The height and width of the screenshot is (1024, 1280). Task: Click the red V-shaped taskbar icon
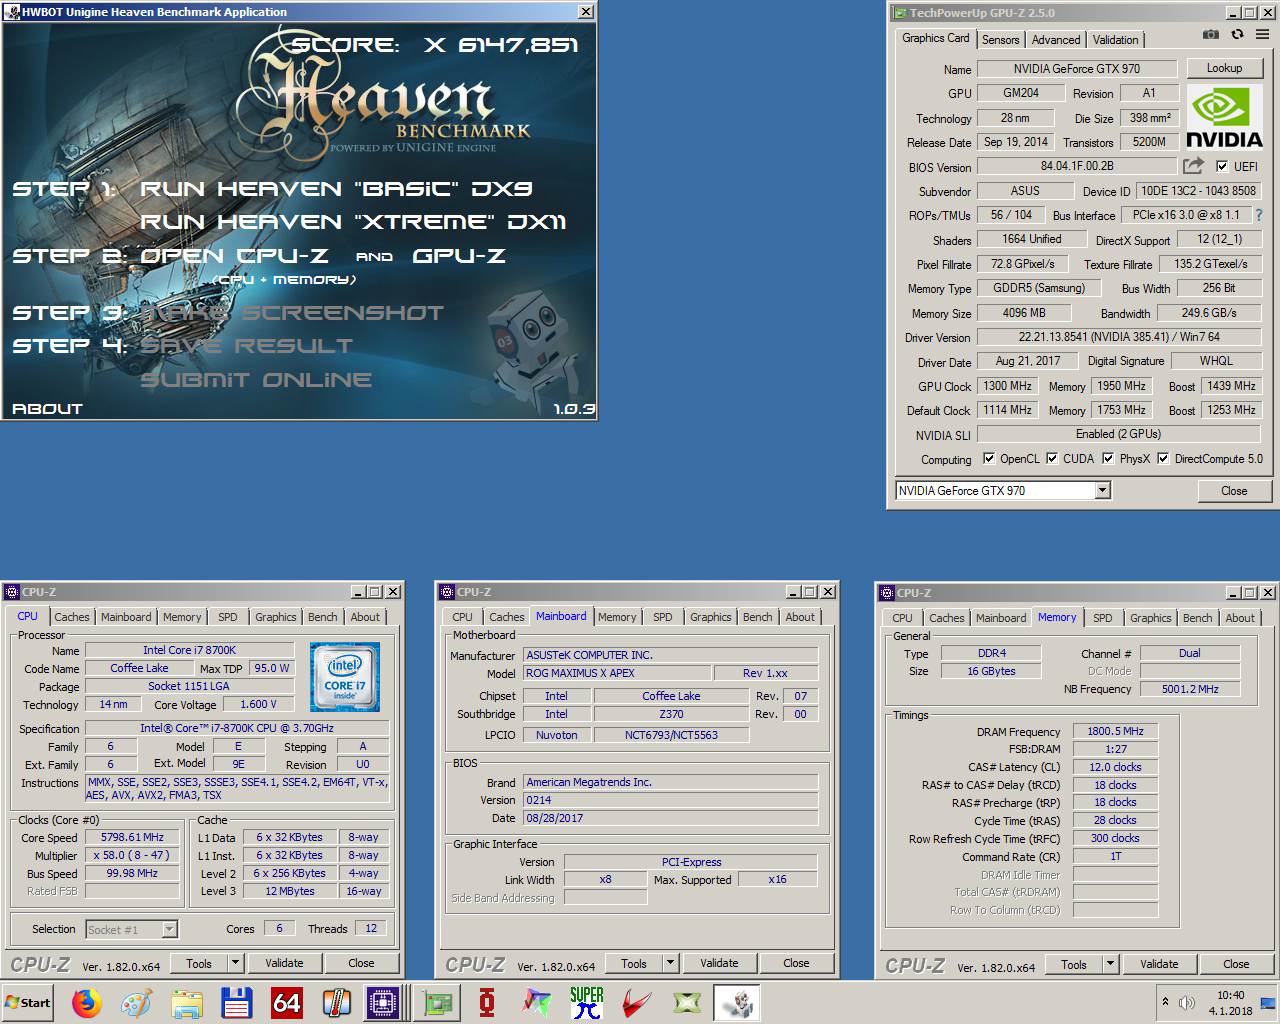(637, 1002)
